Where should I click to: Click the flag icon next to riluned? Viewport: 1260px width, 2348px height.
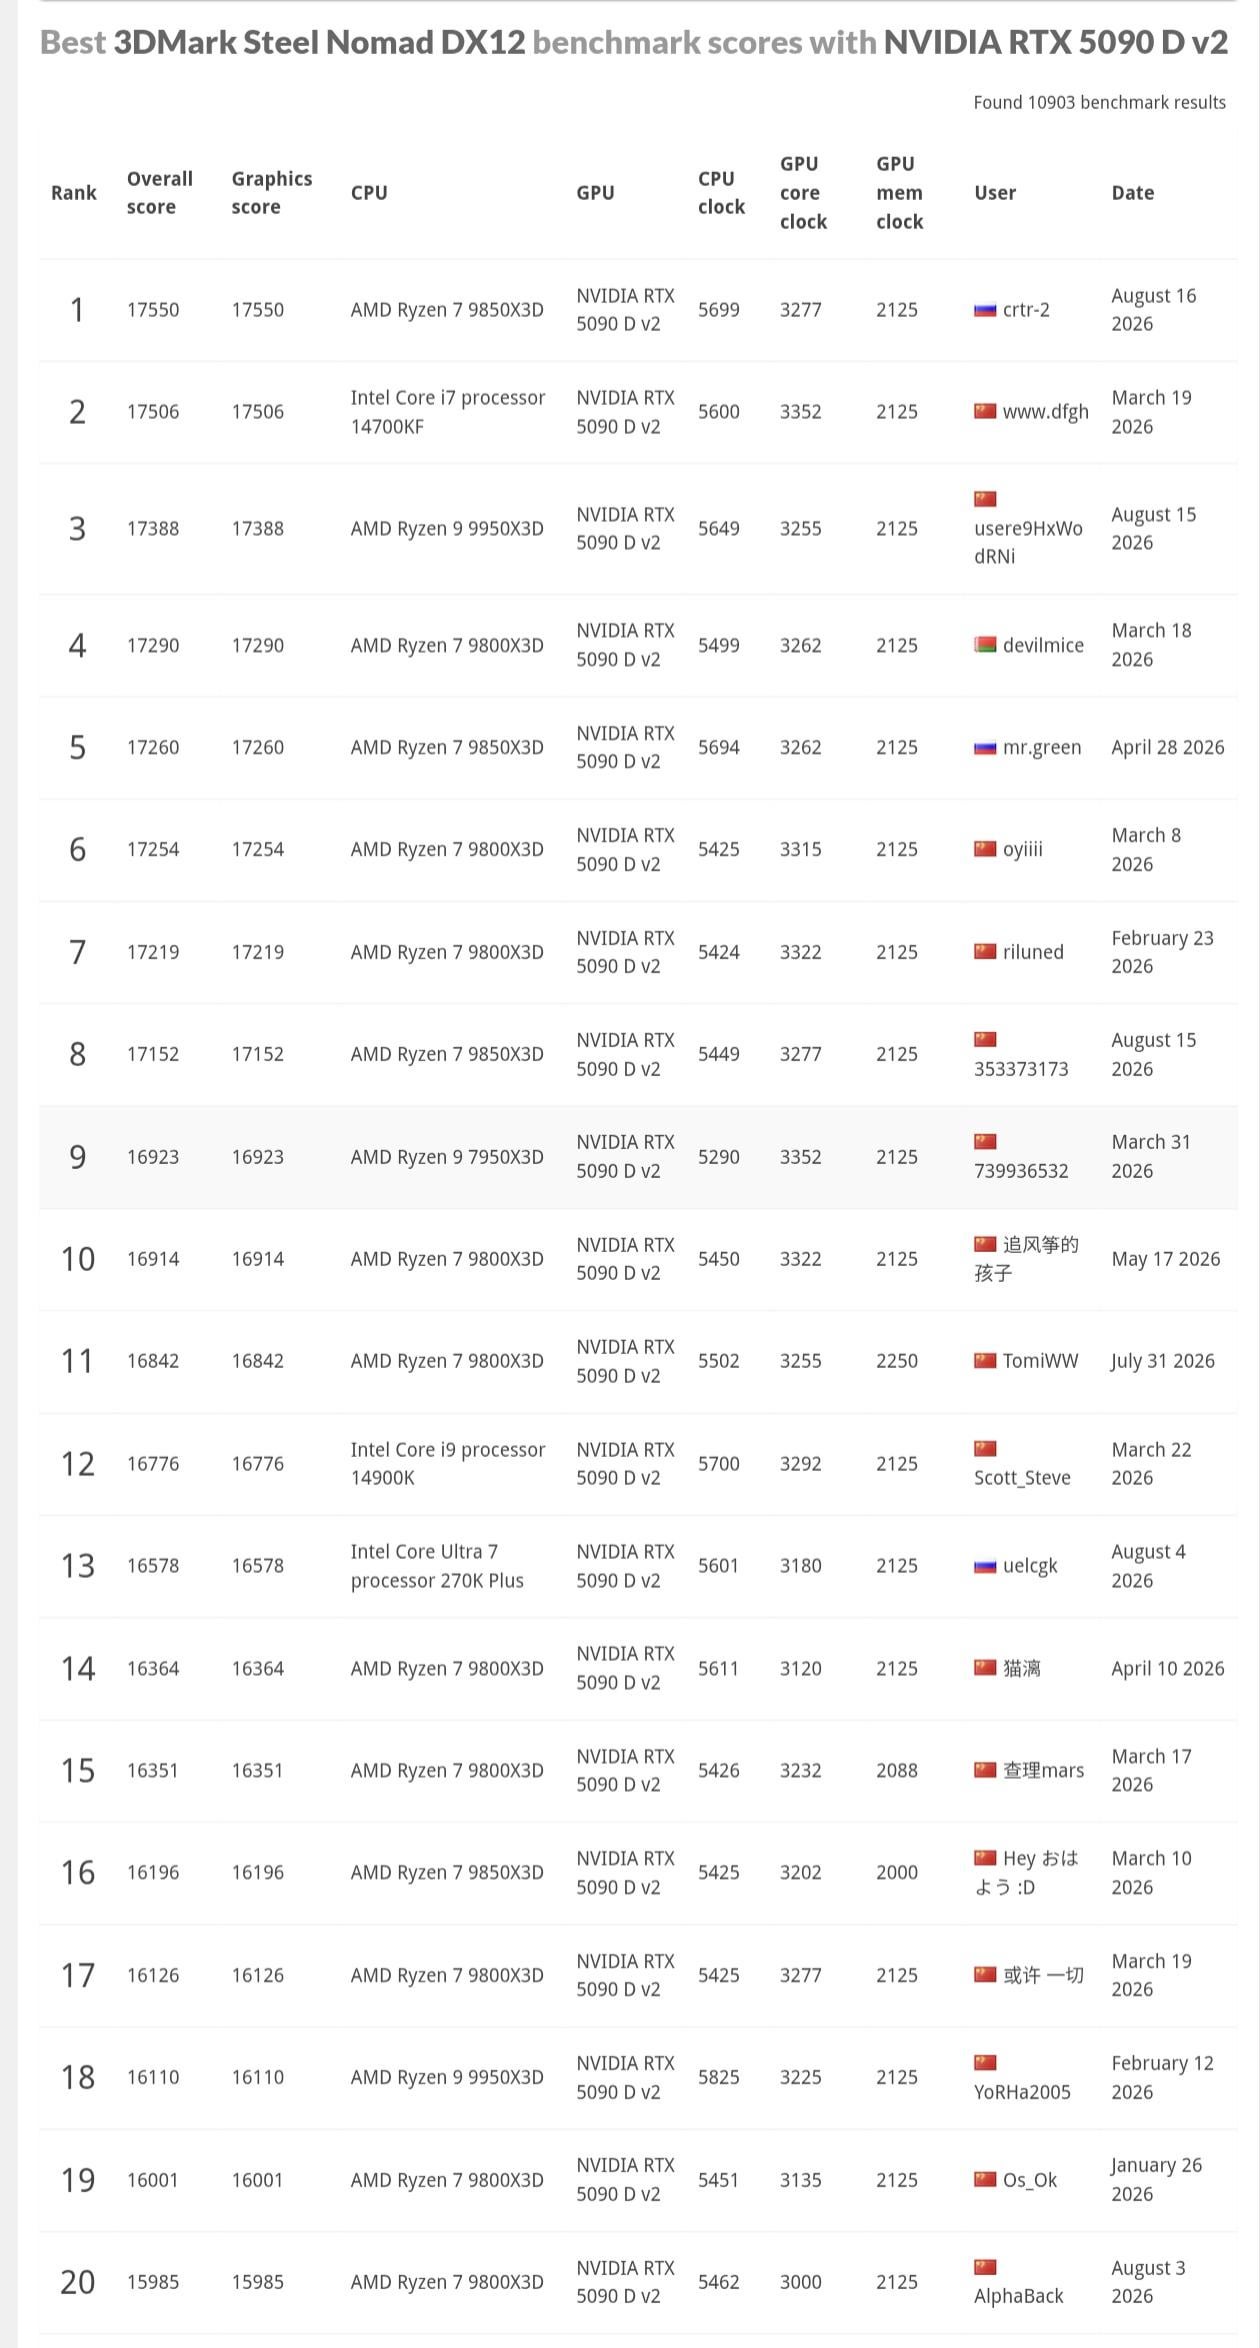985,951
